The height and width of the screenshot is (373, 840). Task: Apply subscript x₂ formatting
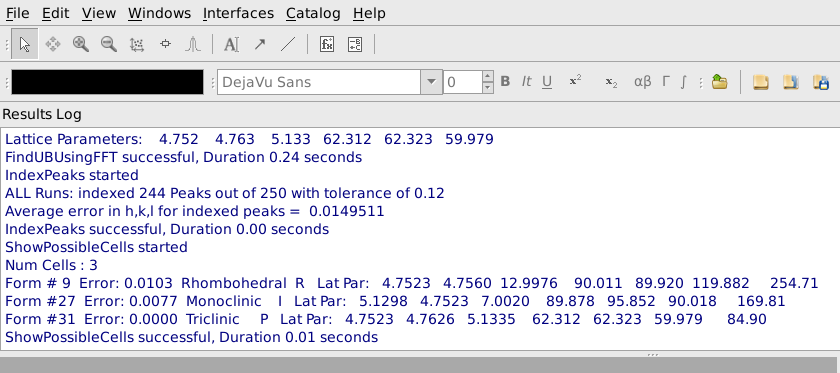pyautogui.click(x=611, y=82)
